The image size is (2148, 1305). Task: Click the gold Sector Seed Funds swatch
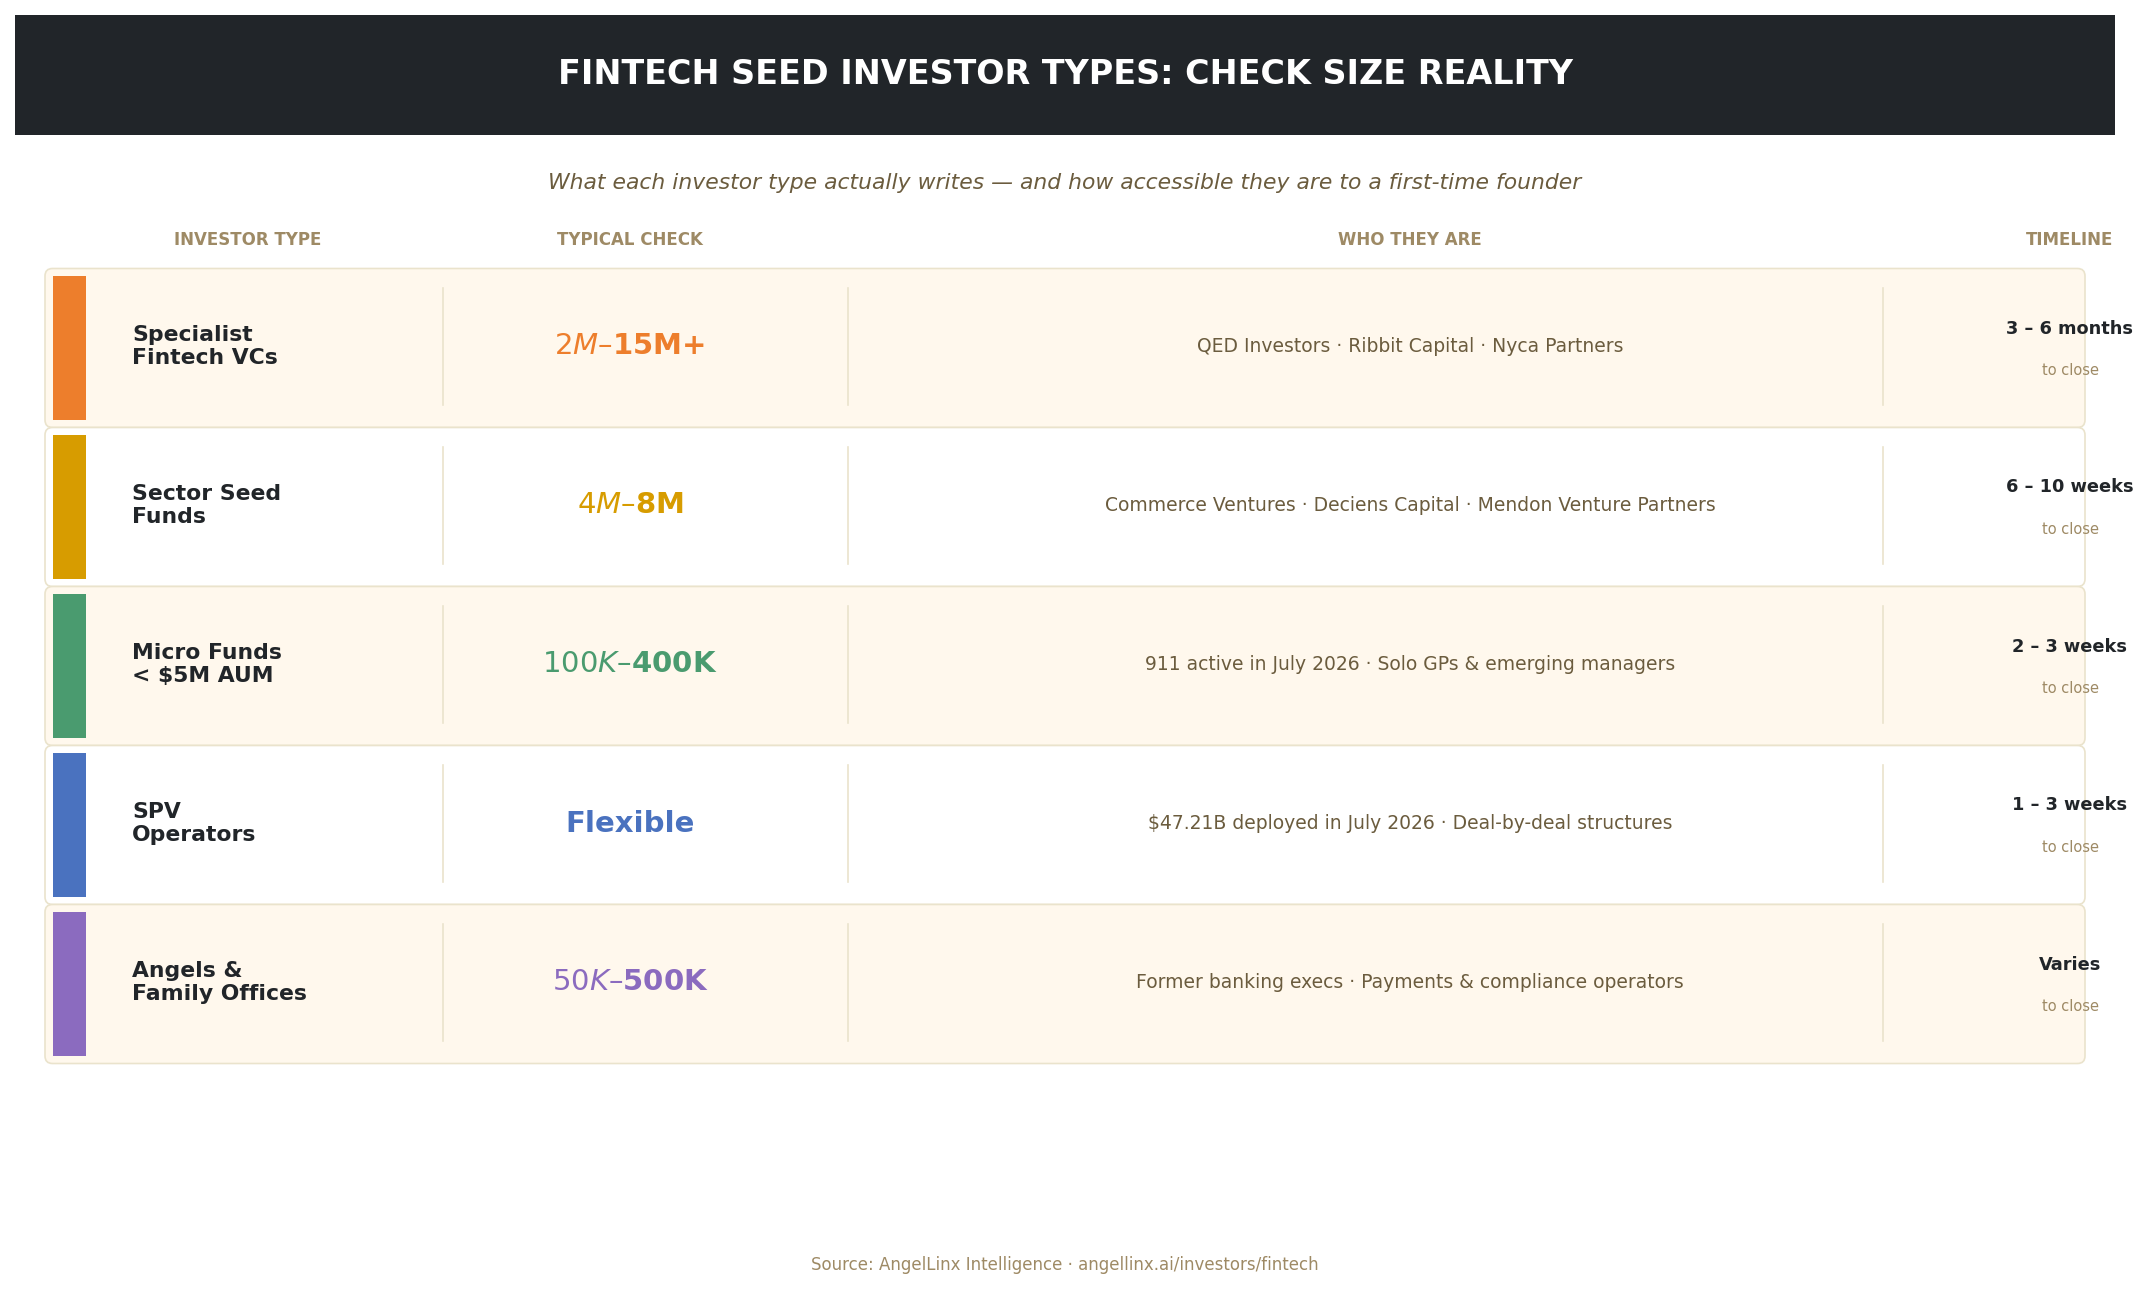[x=69, y=507]
